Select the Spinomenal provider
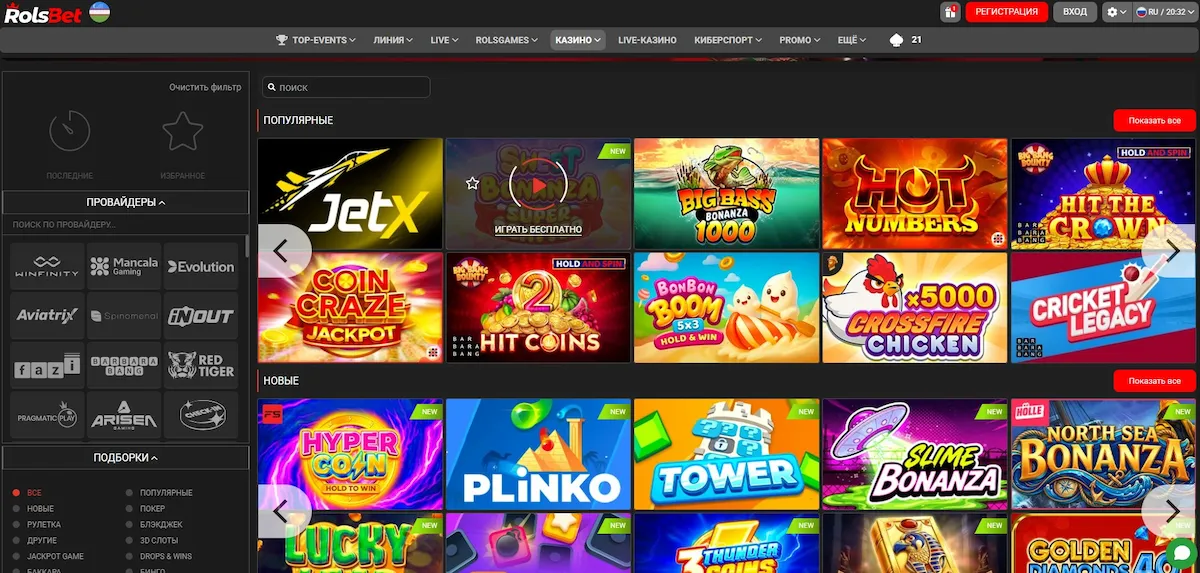1200x573 pixels. coord(124,315)
